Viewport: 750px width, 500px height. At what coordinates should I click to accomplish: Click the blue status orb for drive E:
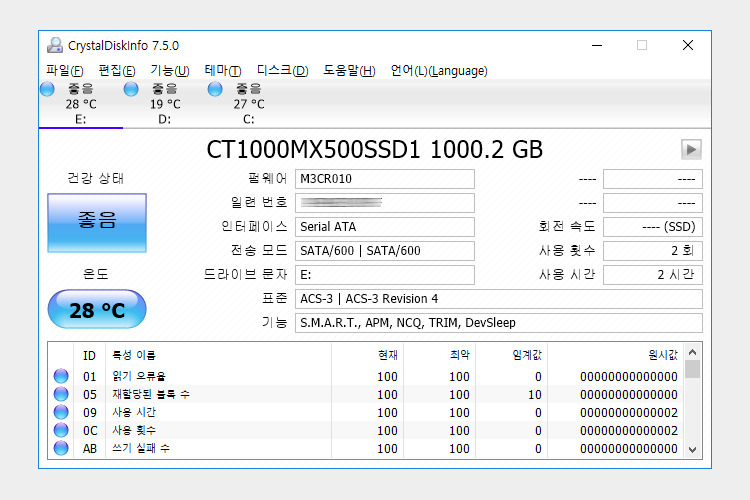(47, 89)
